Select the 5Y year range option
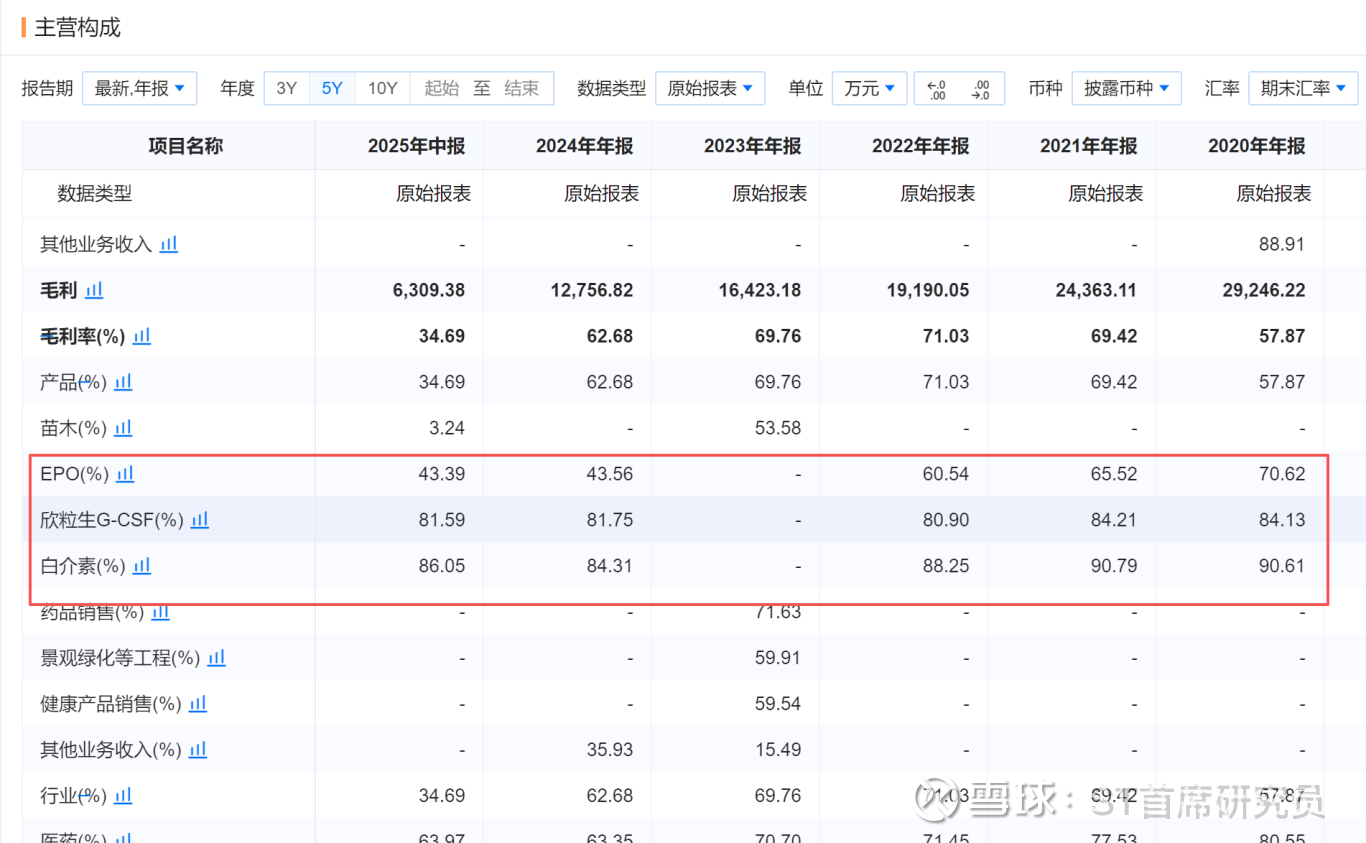Image resolution: width=1366 pixels, height=843 pixels. pyautogui.click(x=332, y=89)
